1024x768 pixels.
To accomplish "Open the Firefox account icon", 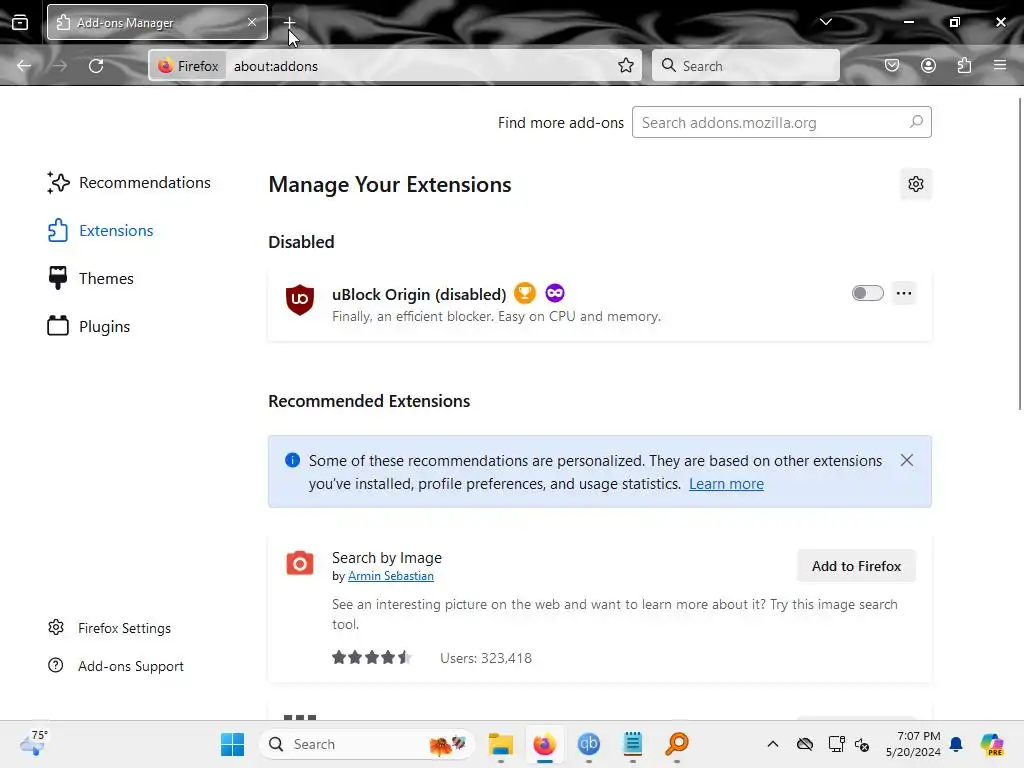I will (928, 66).
